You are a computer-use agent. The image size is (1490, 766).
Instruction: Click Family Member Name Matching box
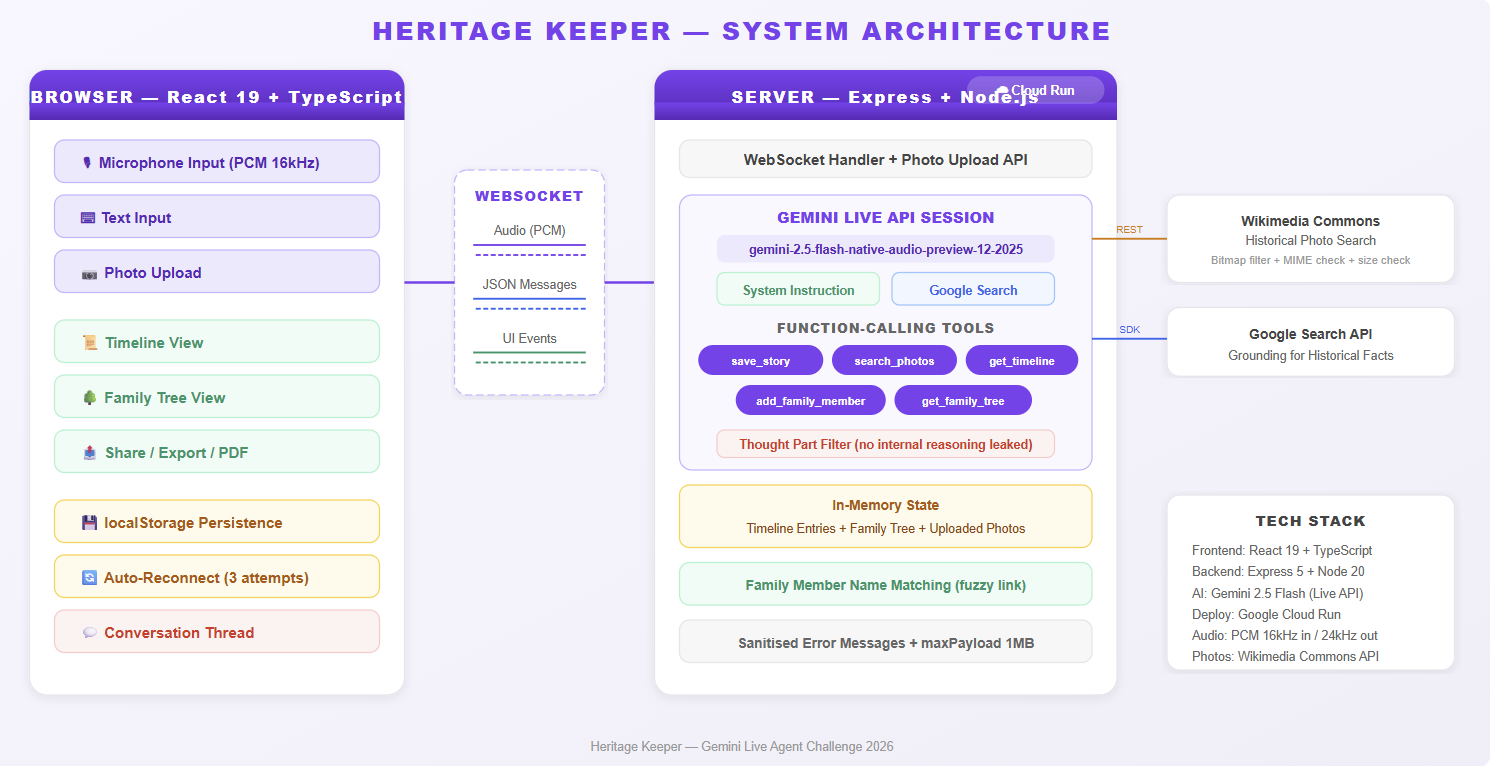coord(886,585)
